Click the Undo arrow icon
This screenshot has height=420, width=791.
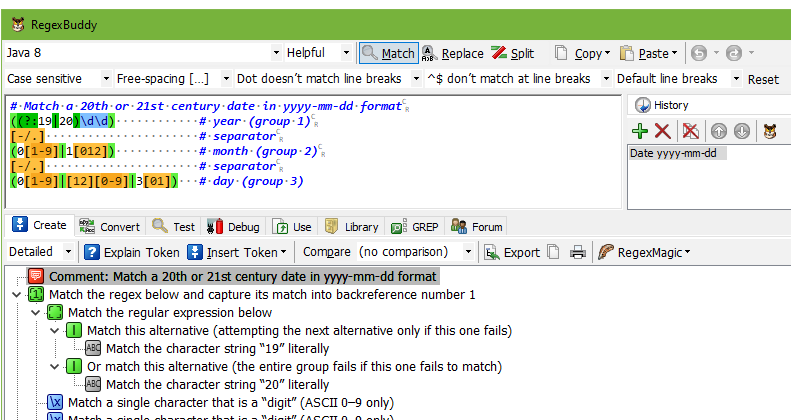(x=699, y=53)
